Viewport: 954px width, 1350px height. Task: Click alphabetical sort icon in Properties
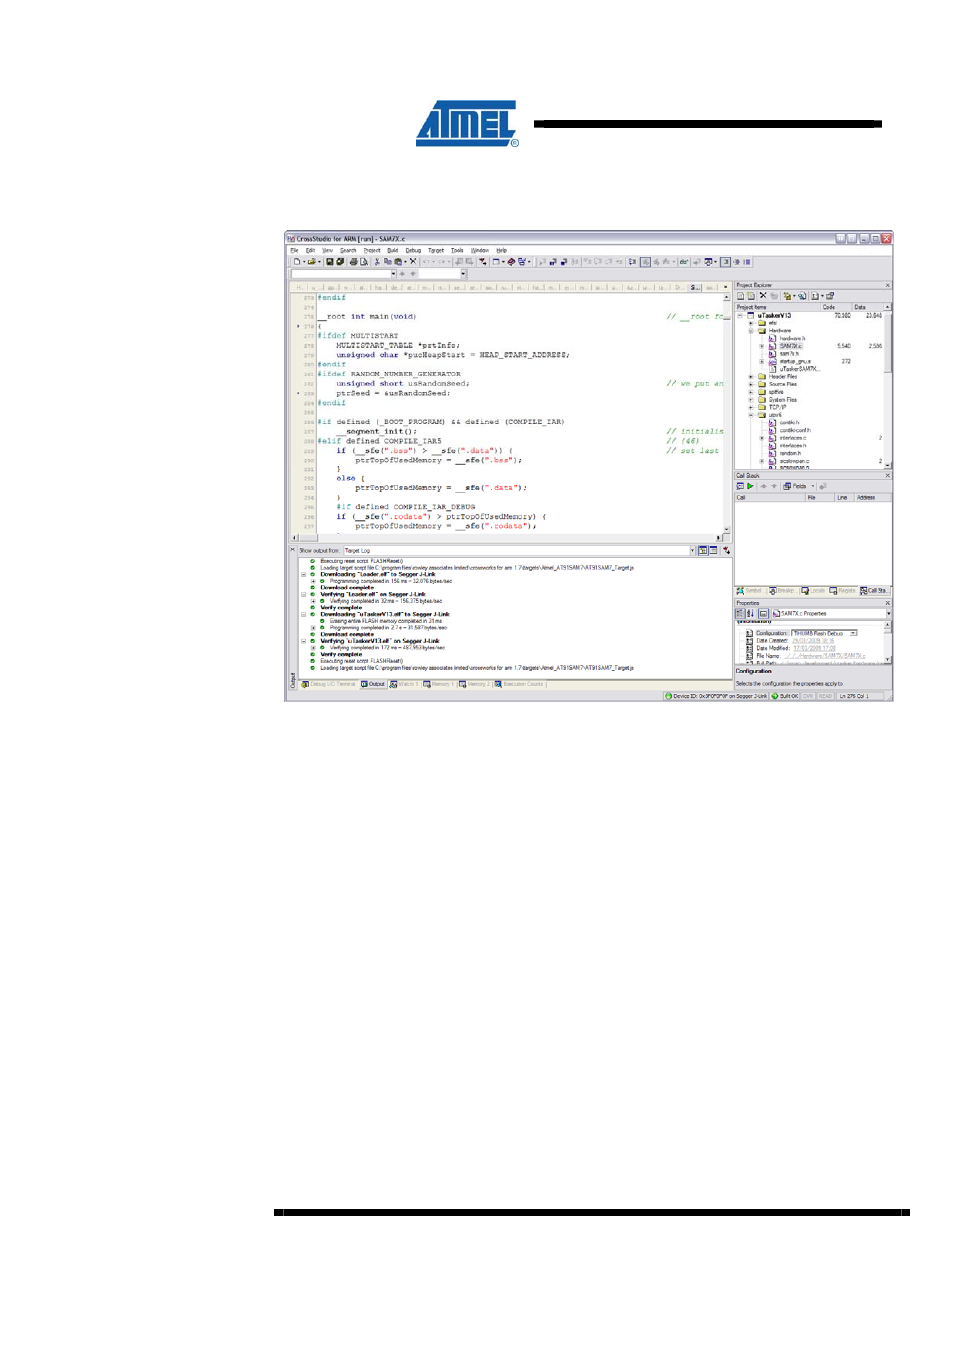coord(751,614)
